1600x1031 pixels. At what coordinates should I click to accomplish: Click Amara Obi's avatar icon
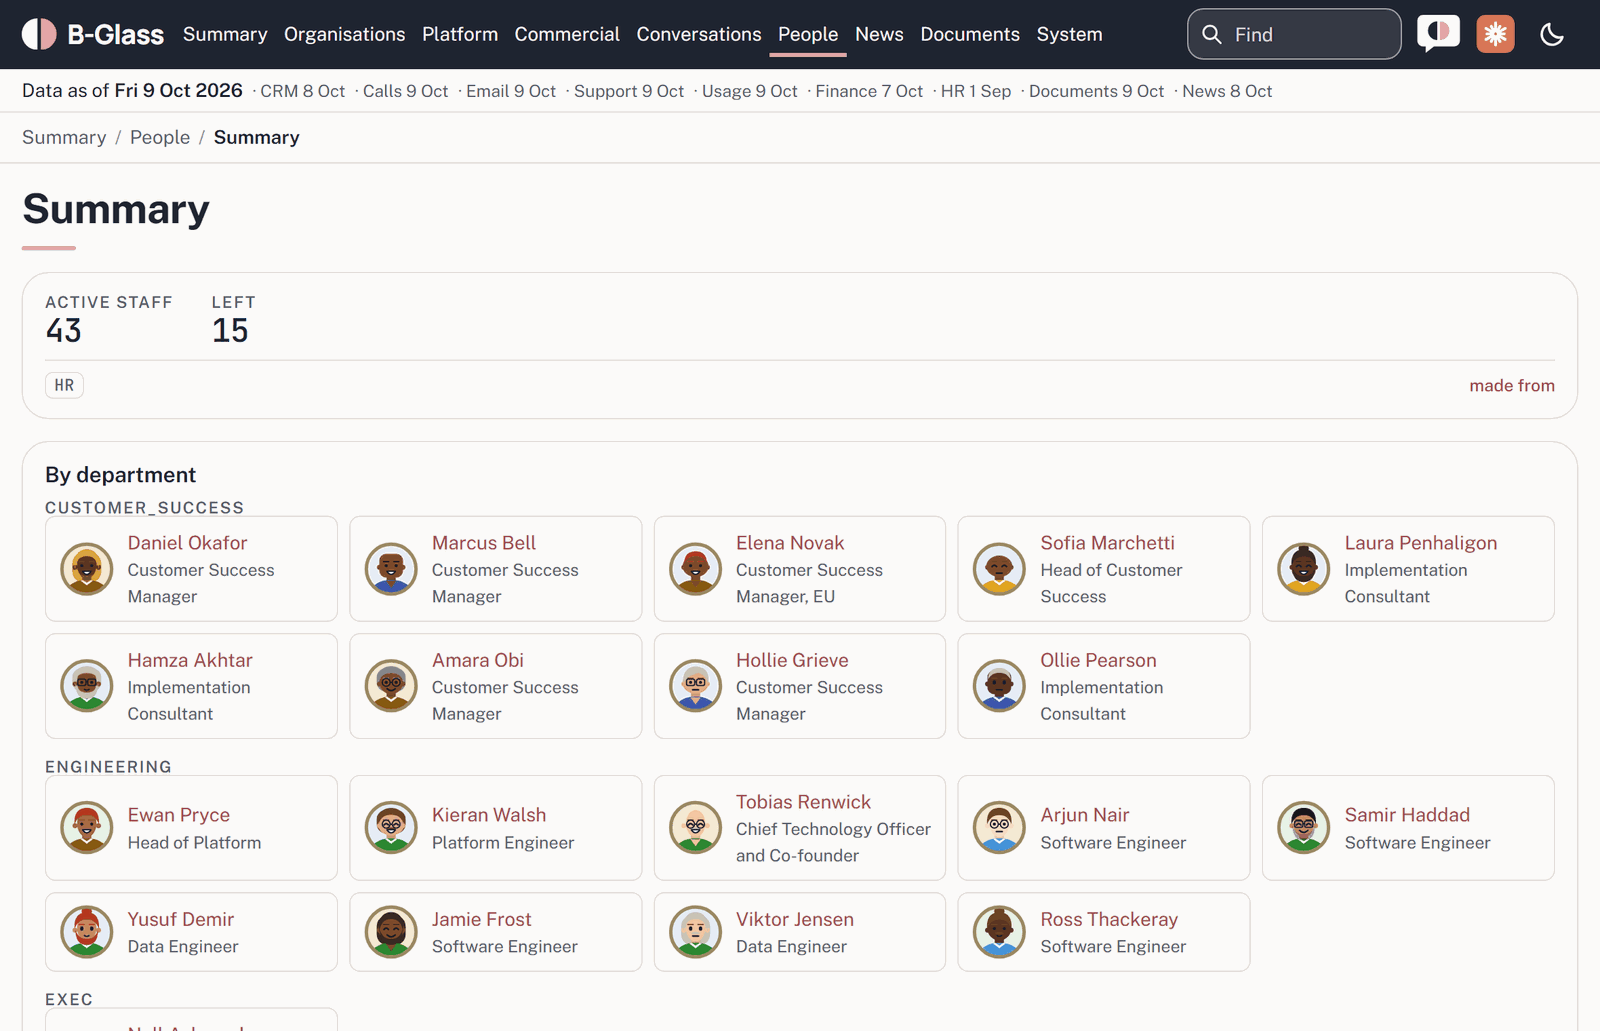point(391,686)
